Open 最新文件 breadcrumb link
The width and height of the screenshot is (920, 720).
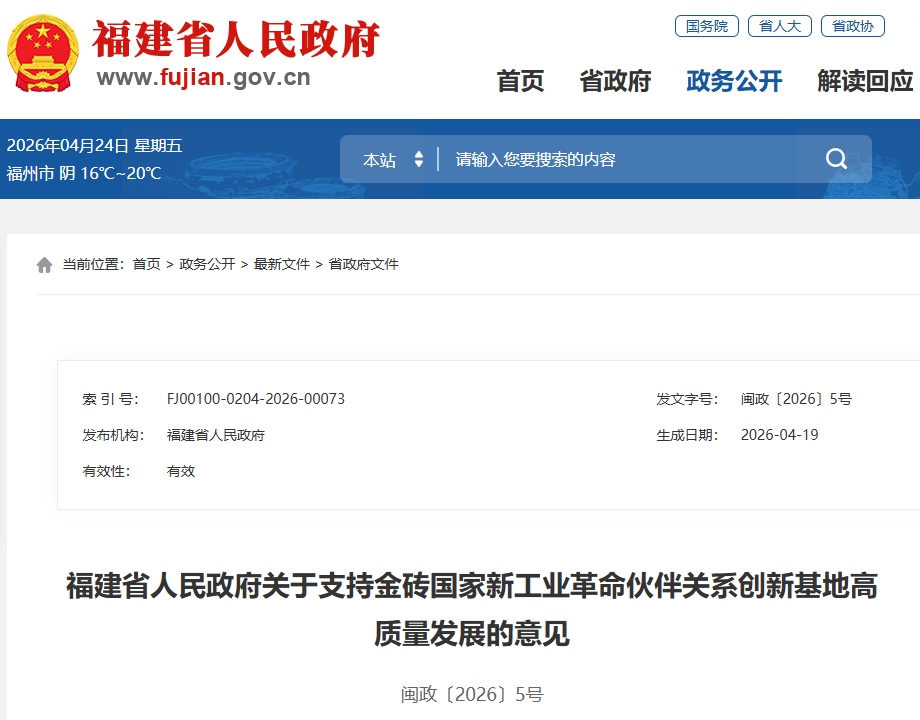point(282,264)
